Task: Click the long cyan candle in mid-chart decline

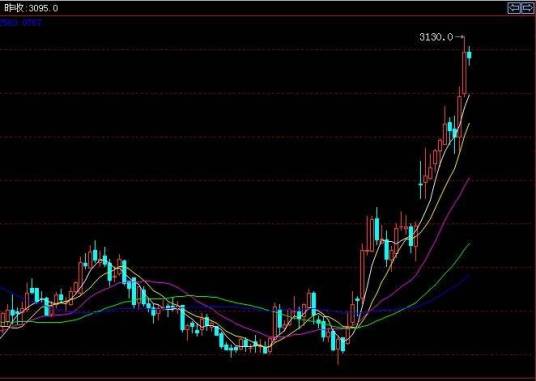Action: 183,318
